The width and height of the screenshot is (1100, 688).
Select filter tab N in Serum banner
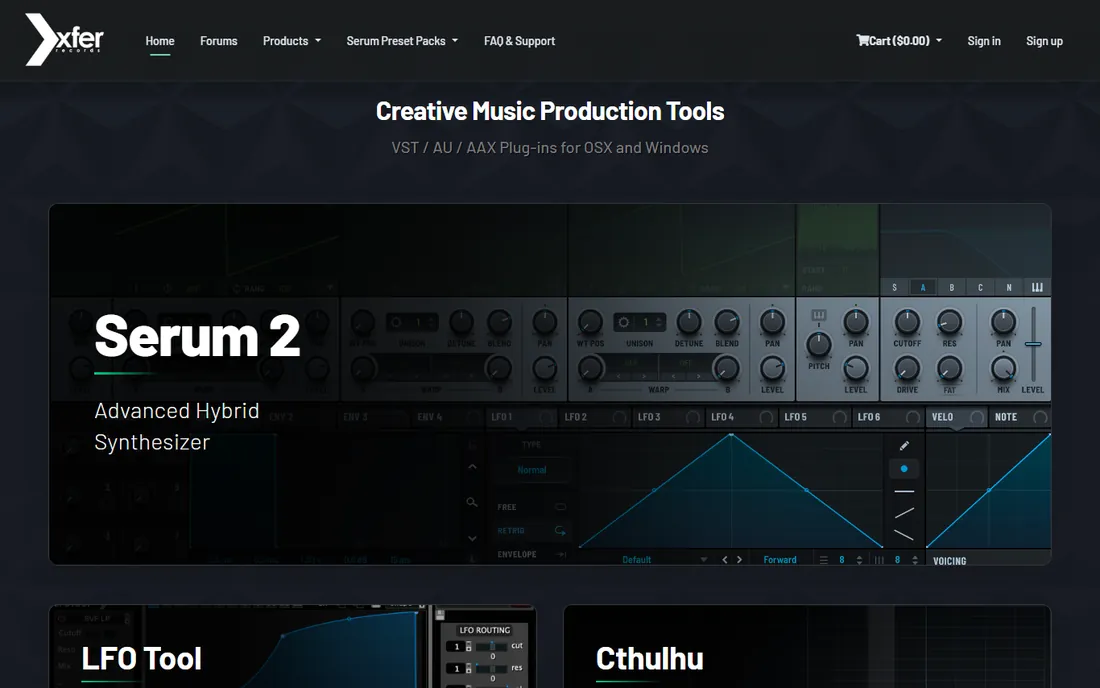(1009, 287)
